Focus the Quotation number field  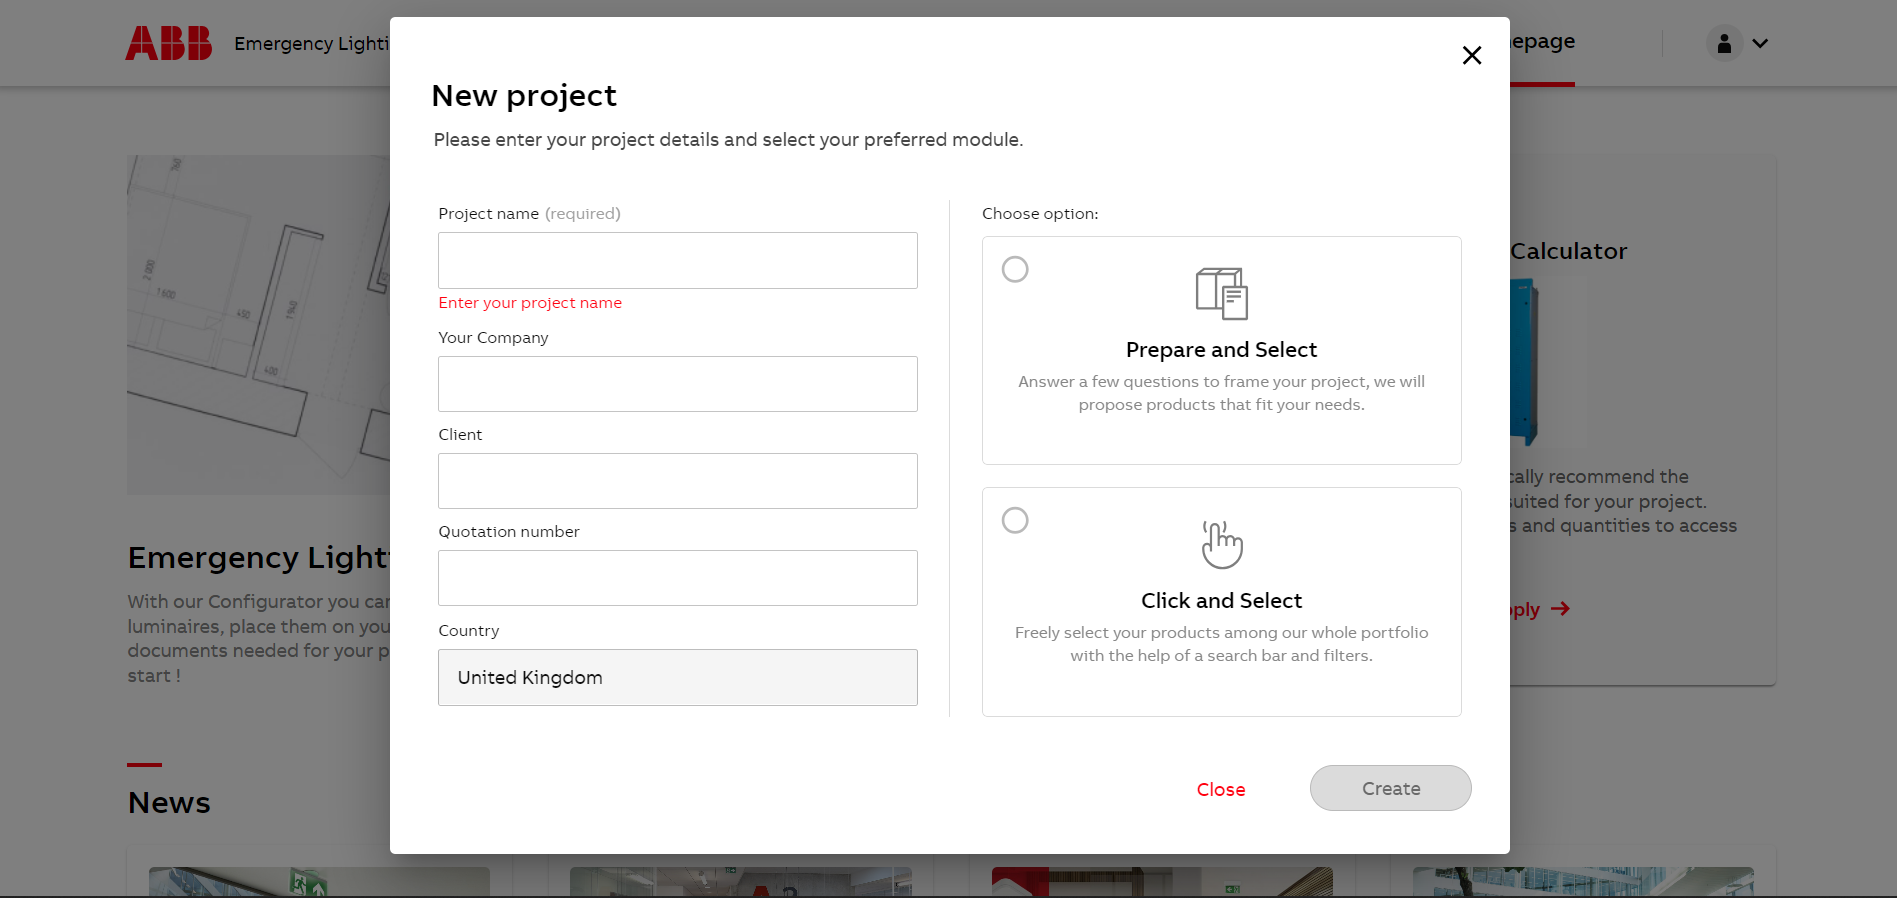pos(677,578)
